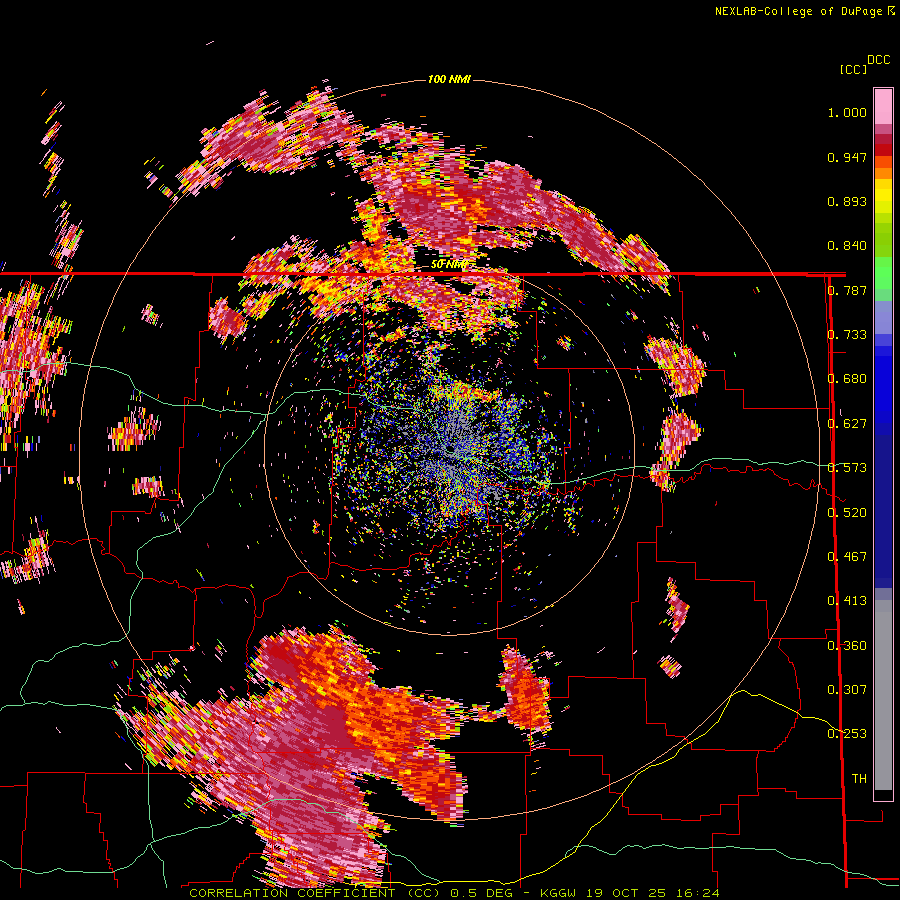
Task: Click the 0.733 scale value
Action: [x=847, y=335]
